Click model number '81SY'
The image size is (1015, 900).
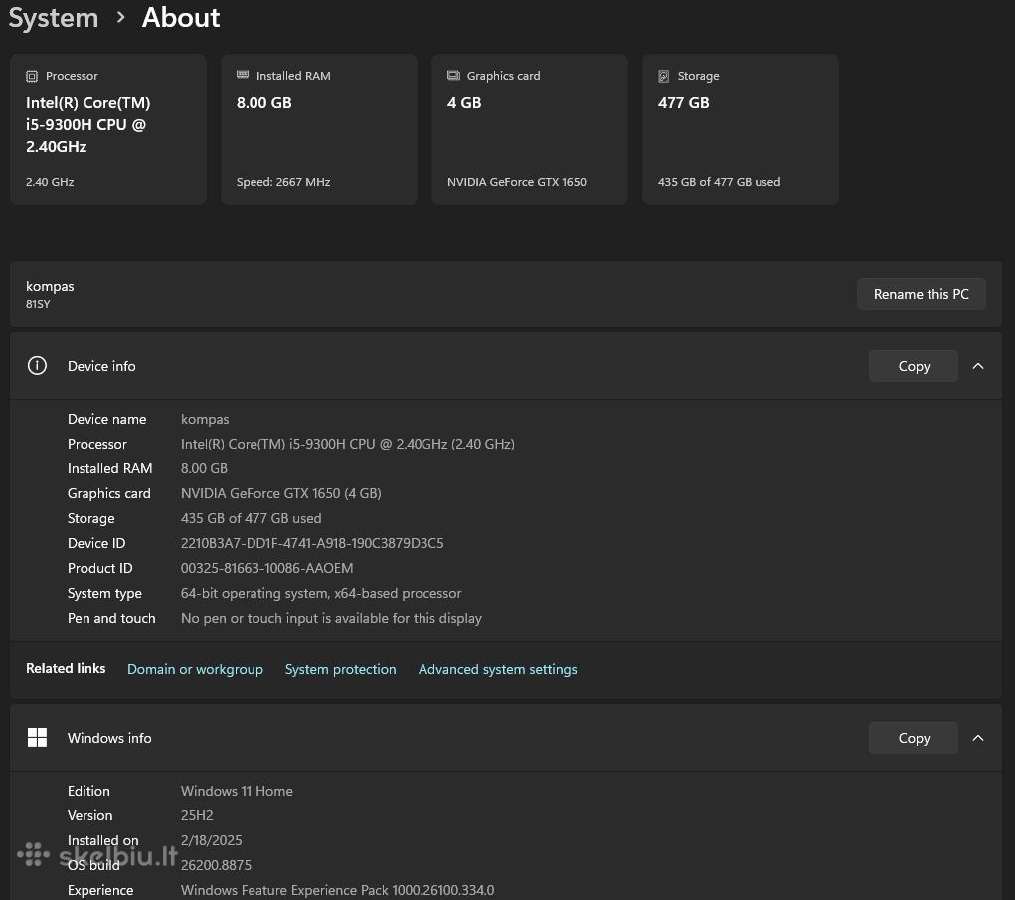click(x=38, y=304)
